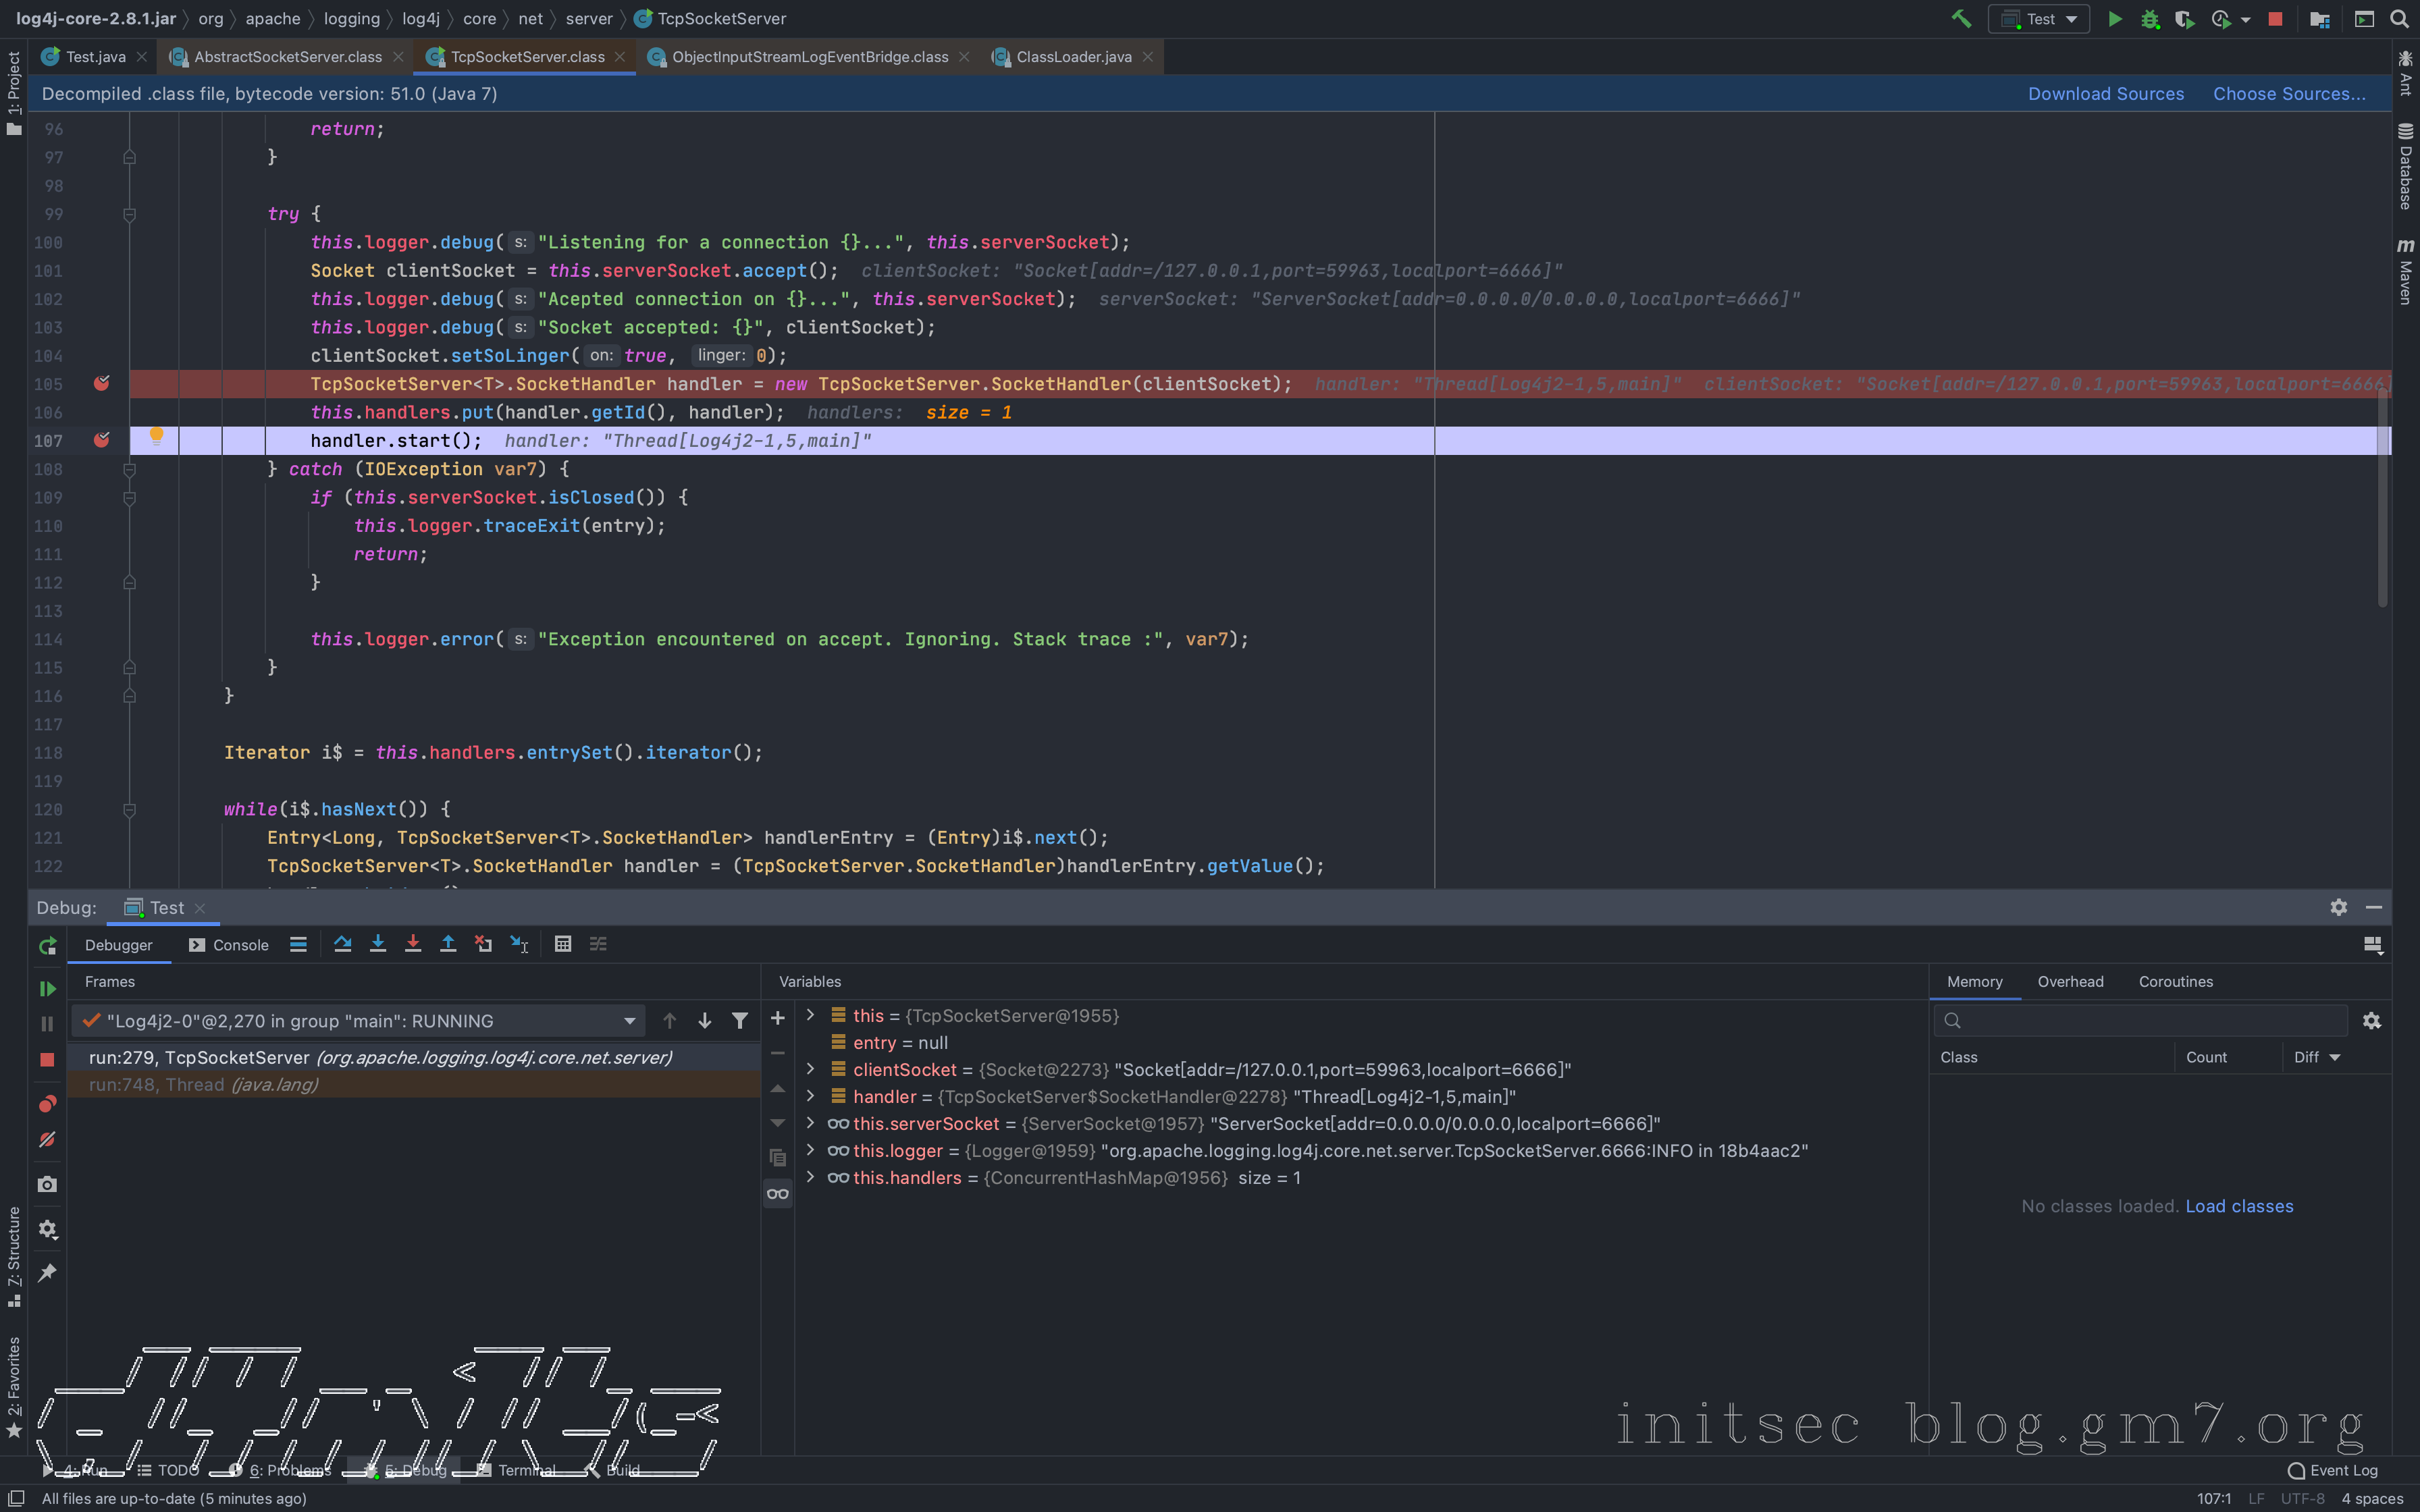
Task: Click the Build project hammer icon
Action: coord(1961,19)
